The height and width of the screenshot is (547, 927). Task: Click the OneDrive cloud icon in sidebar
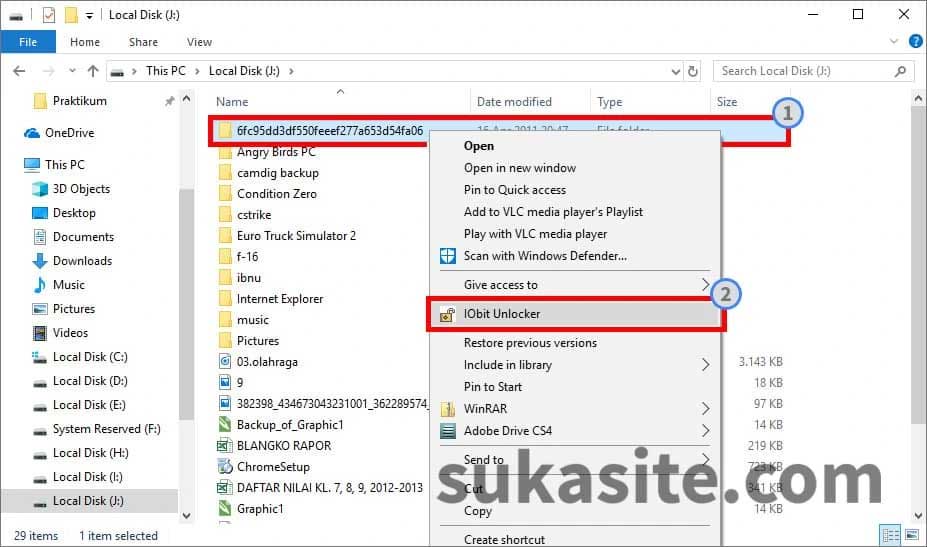click(x=31, y=133)
